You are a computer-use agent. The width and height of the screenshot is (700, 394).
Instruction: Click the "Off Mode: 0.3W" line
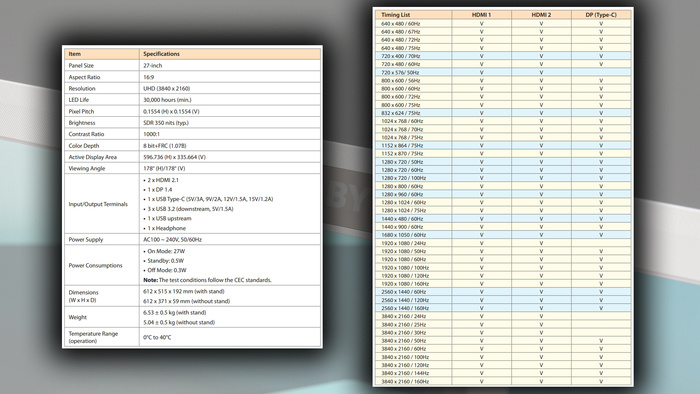(x=165, y=270)
